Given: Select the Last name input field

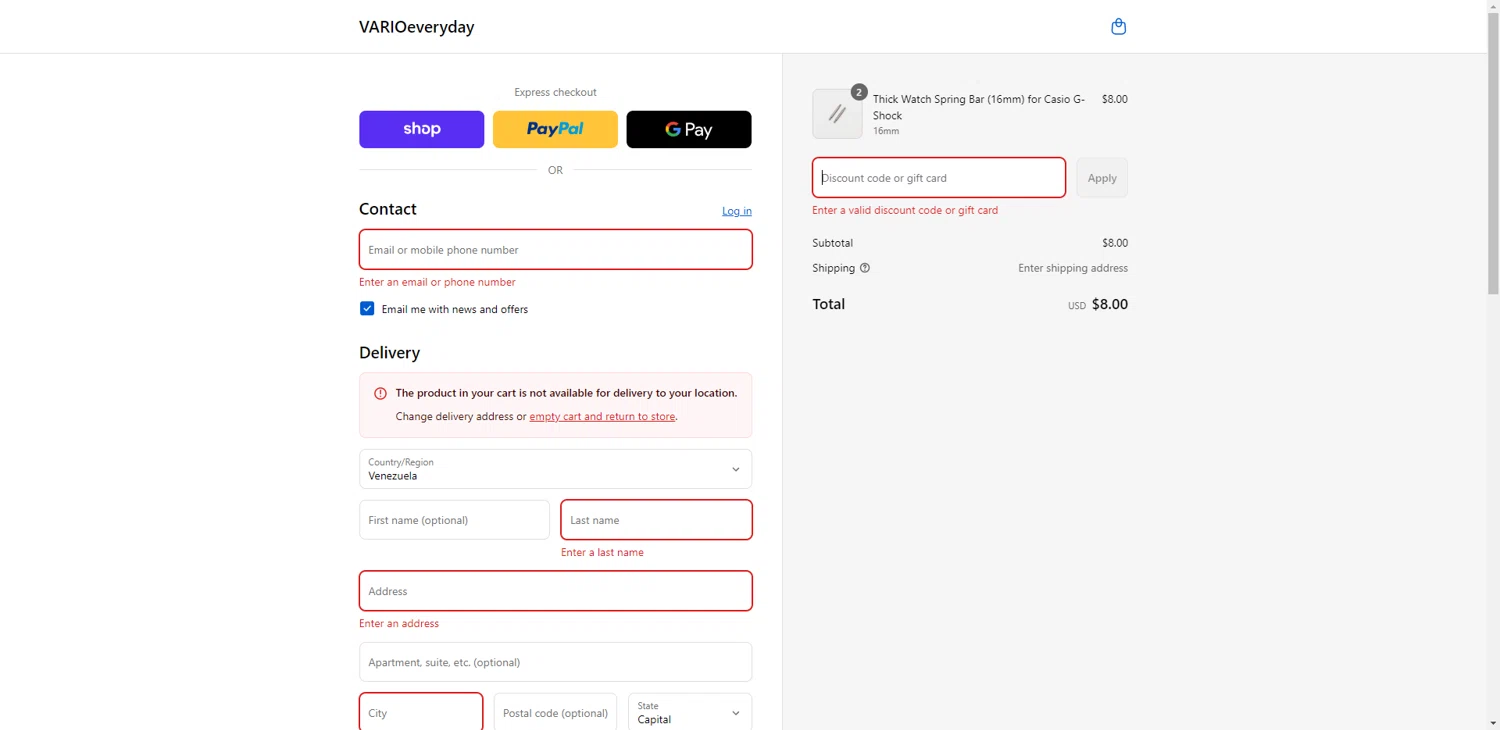Looking at the screenshot, I should [x=656, y=520].
